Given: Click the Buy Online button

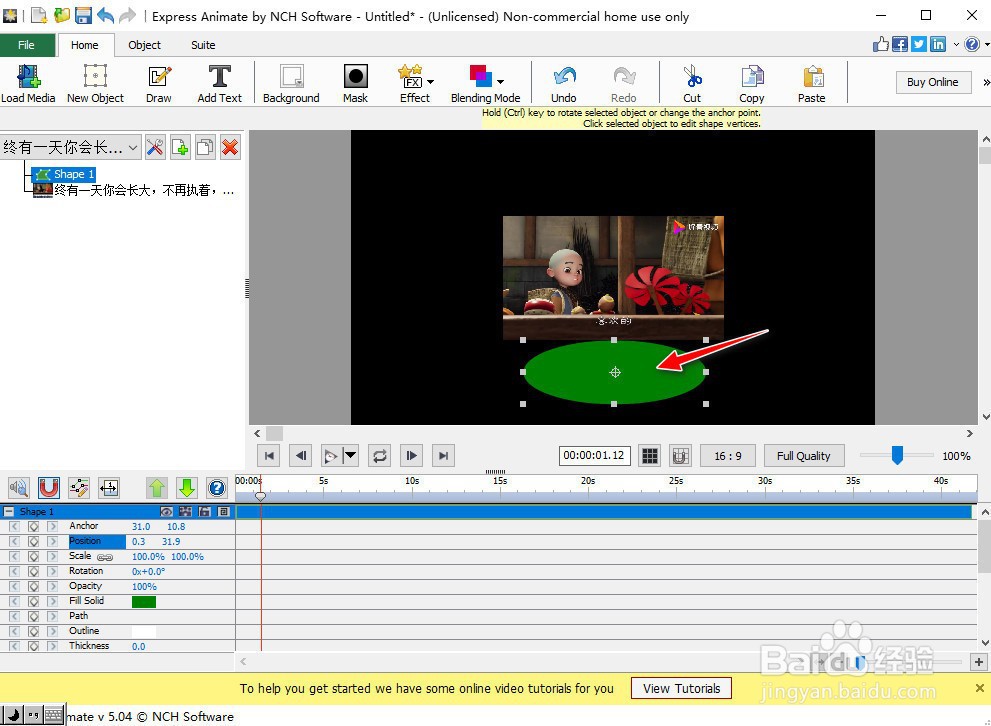Looking at the screenshot, I should point(933,82).
